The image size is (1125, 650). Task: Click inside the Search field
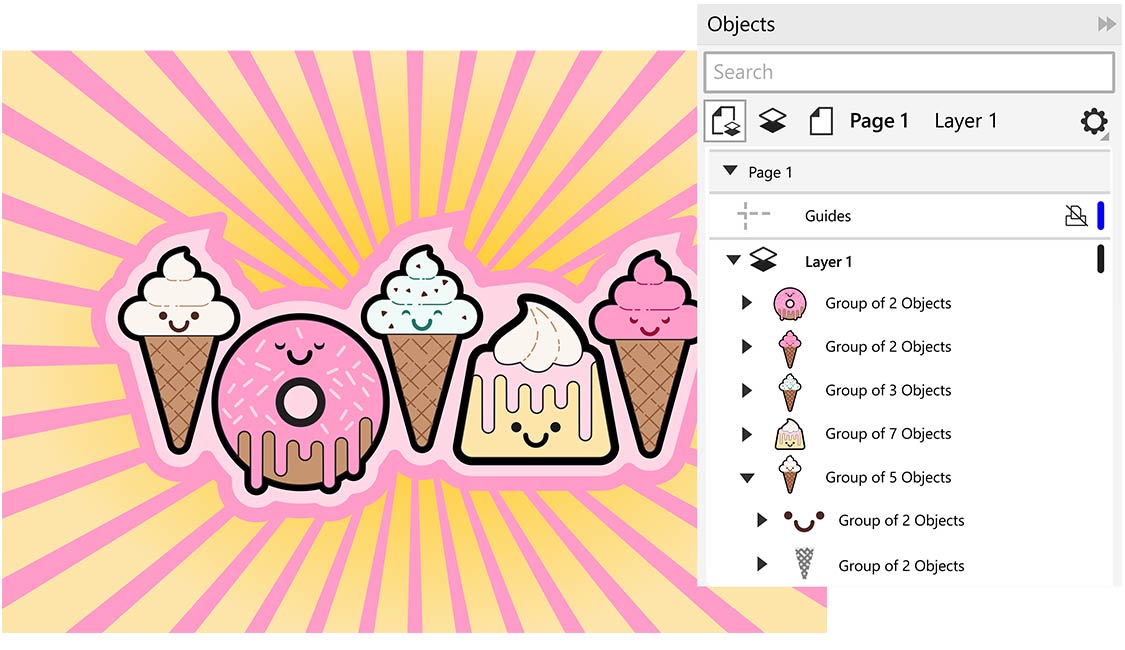908,71
